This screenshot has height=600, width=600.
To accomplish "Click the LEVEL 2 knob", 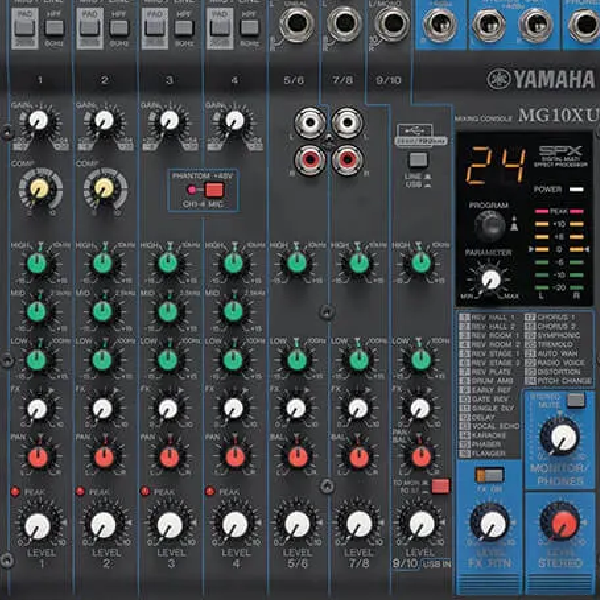I will [103, 526].
